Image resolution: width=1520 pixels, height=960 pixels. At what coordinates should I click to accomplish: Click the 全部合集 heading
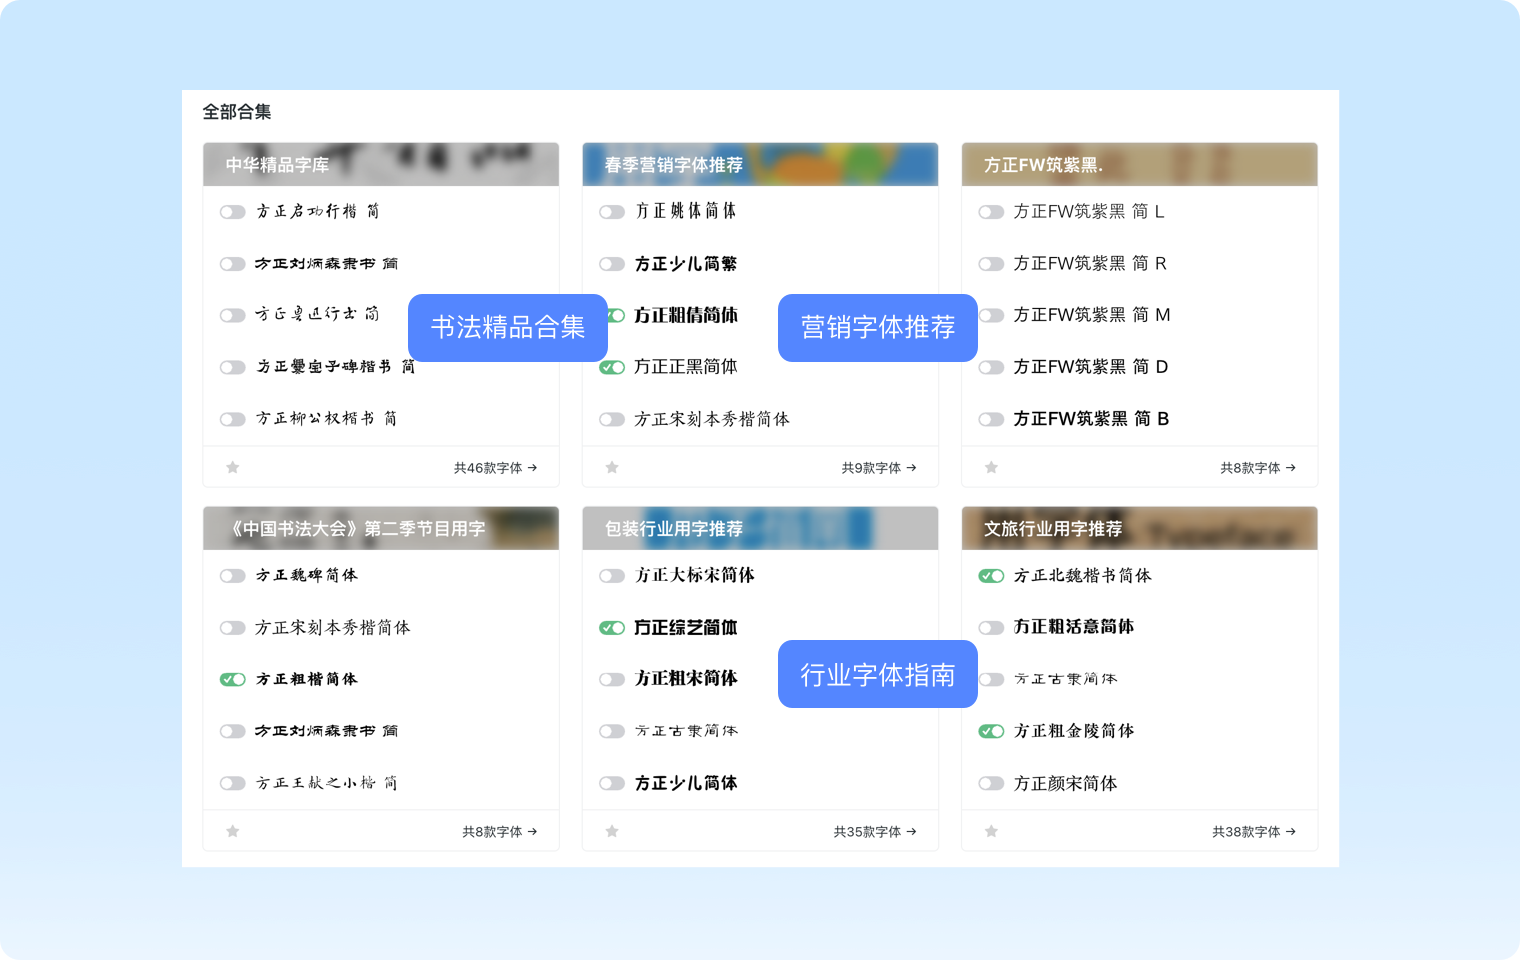tap(237, 112)
